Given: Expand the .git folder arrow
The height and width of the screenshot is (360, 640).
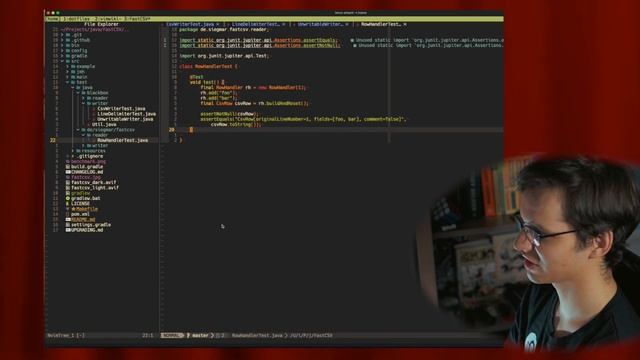Looking at the screenshot, I should click(62, 35).
